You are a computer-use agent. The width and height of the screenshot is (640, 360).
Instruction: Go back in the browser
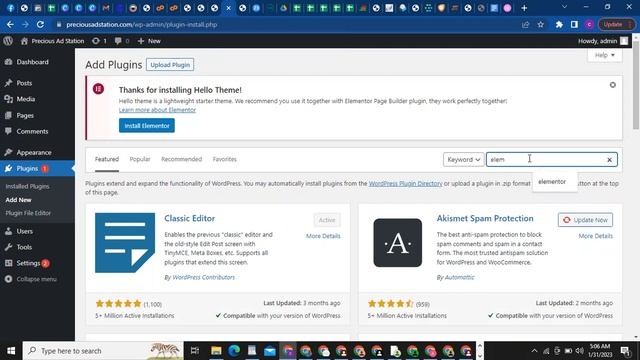pyautogui.click(x=10, y=24)
